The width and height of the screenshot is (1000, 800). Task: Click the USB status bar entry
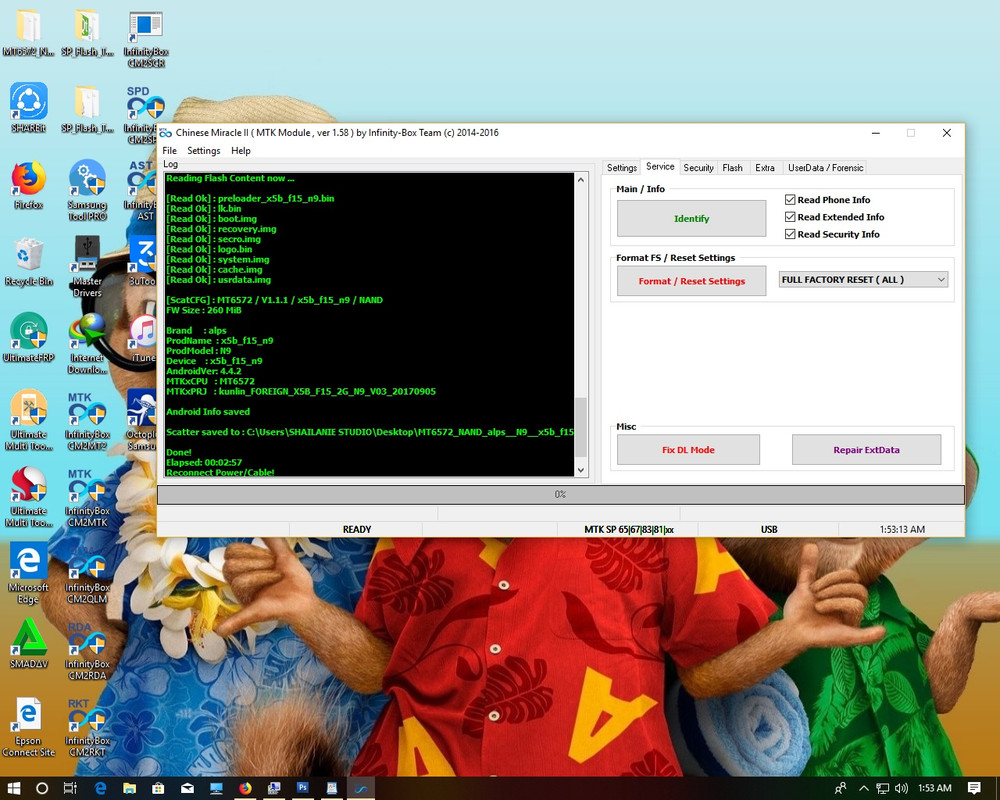768,530
